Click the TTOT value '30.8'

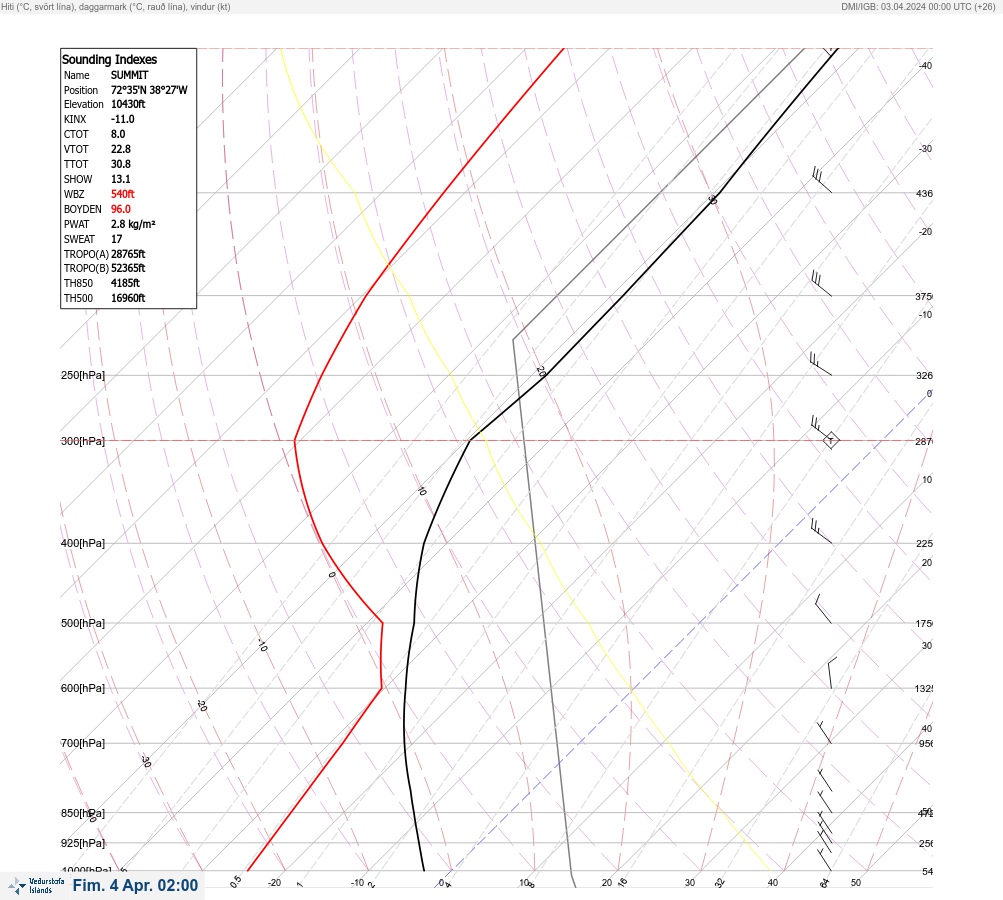(x=121, y=164)
